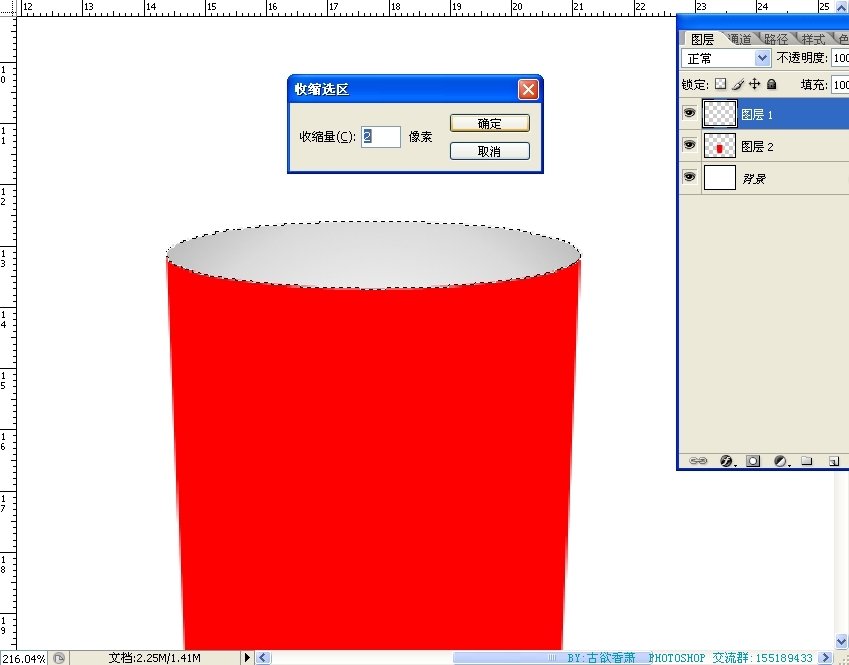Open the layer style (fx) menu

(x=726, y=461)
